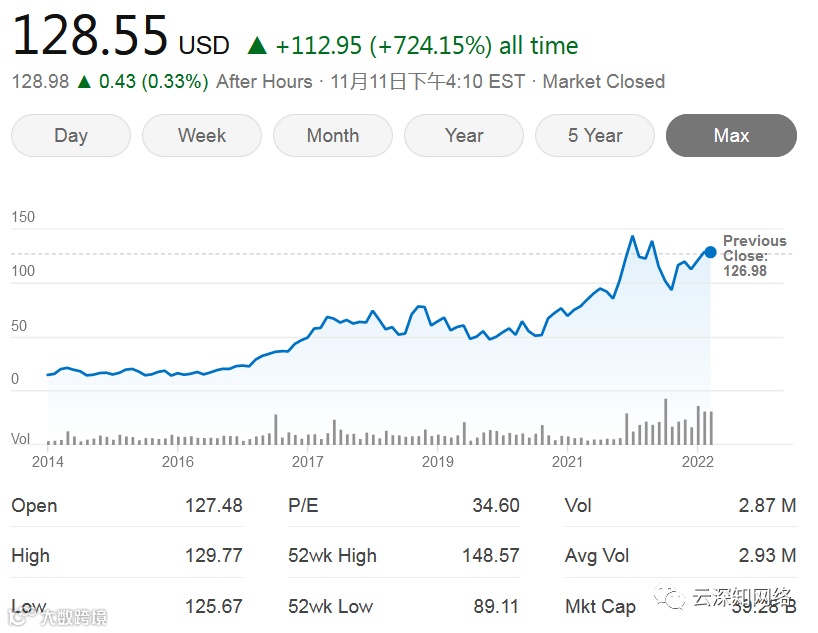Open the 5 Year chart range
The width and height of the screenshot is (818, 633).
coord(595,136)
